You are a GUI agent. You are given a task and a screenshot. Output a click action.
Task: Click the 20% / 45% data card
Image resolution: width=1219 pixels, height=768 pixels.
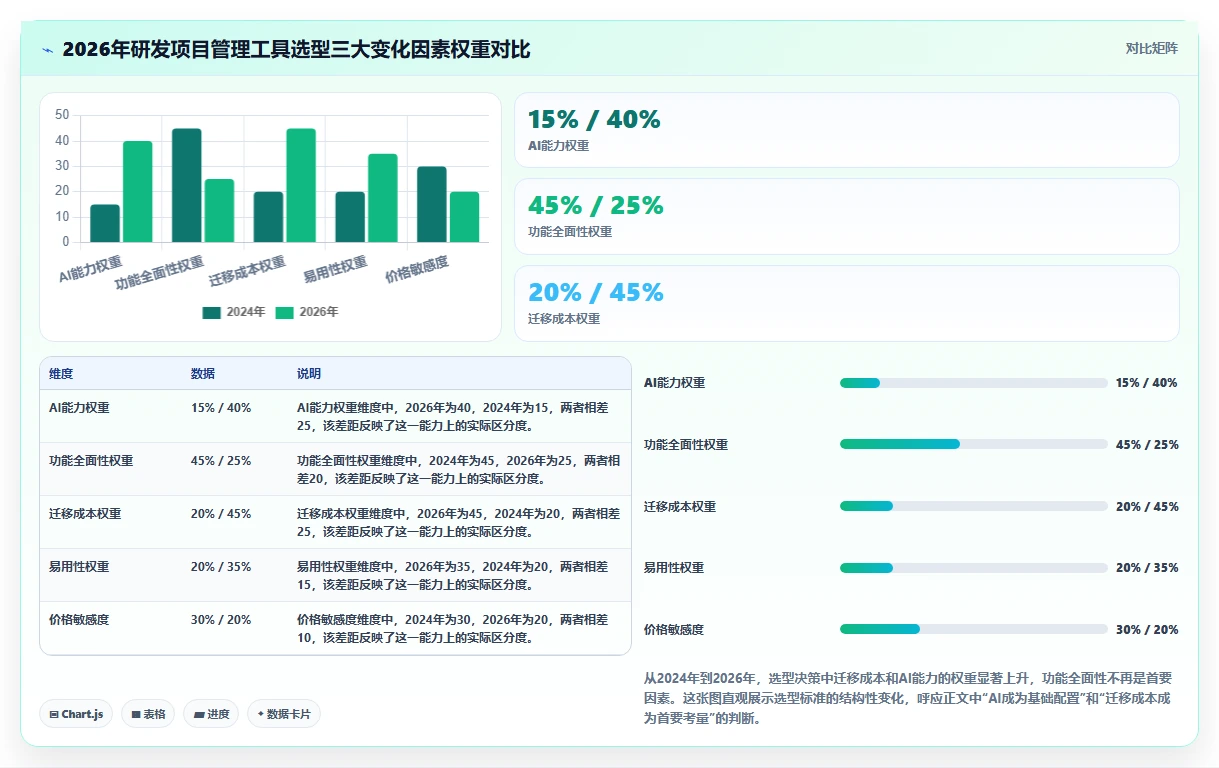pyautogui.click(x=847, y=303)
